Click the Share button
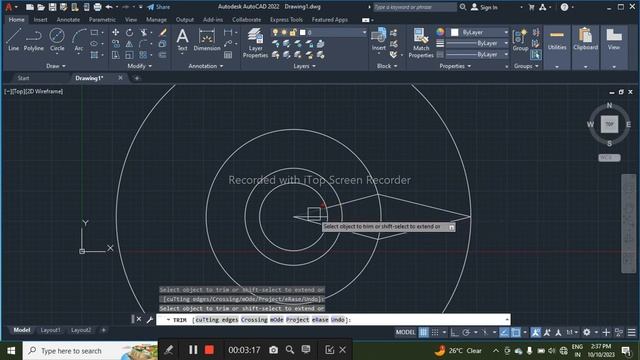Image resolution: width=640 pixels, height=360 pixels. tap(159, 7)
